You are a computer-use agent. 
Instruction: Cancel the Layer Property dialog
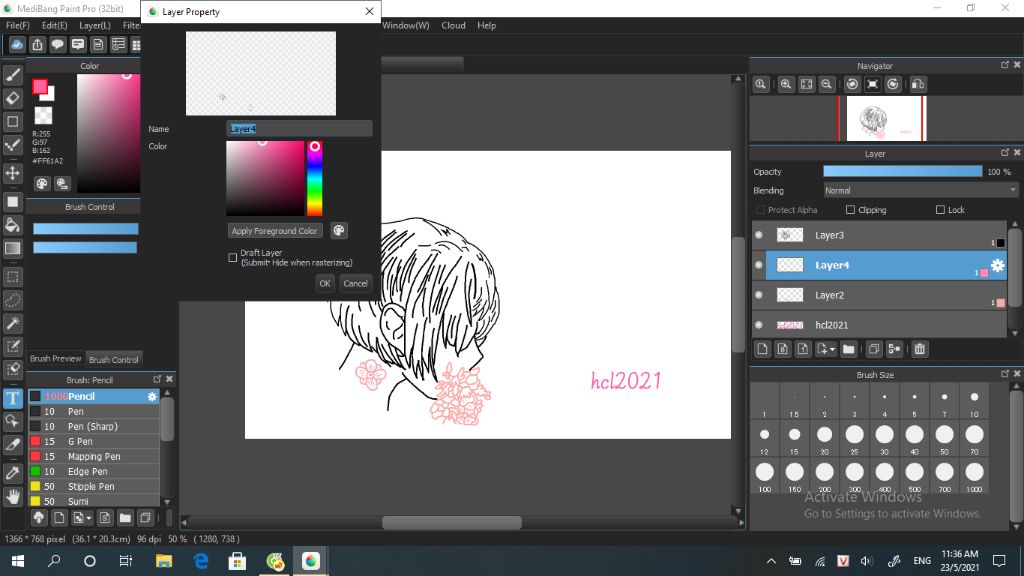click(x=355, y=283)
